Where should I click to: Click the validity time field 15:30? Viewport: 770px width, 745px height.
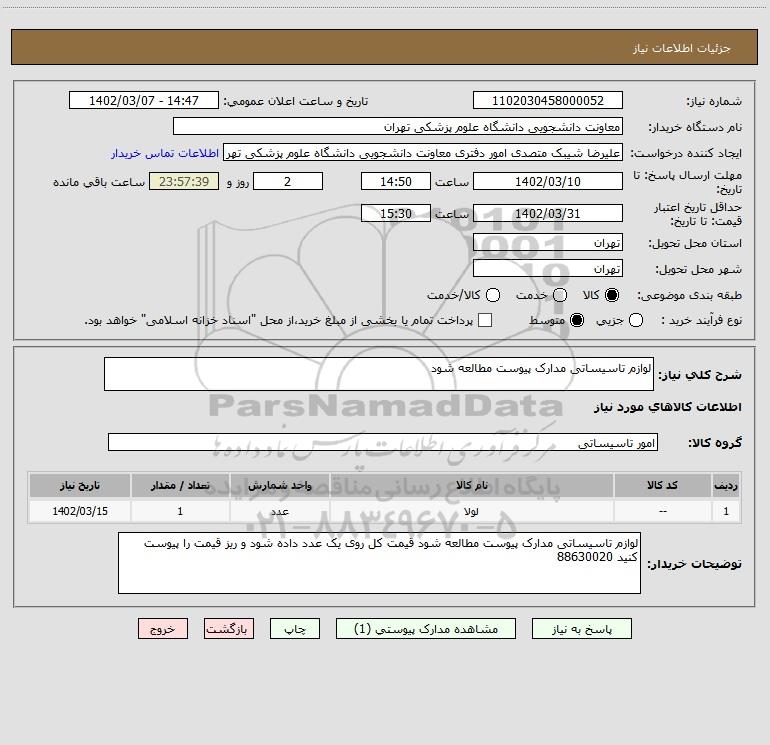tap(396, 213)
